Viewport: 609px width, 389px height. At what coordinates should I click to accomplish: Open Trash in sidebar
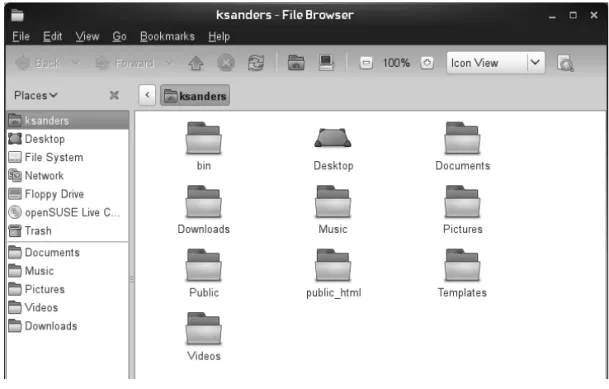coord(68,231)
